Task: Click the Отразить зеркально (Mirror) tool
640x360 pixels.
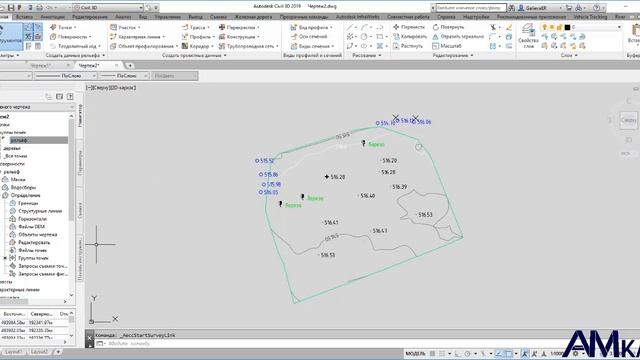Action: click(x=458, y=36)
